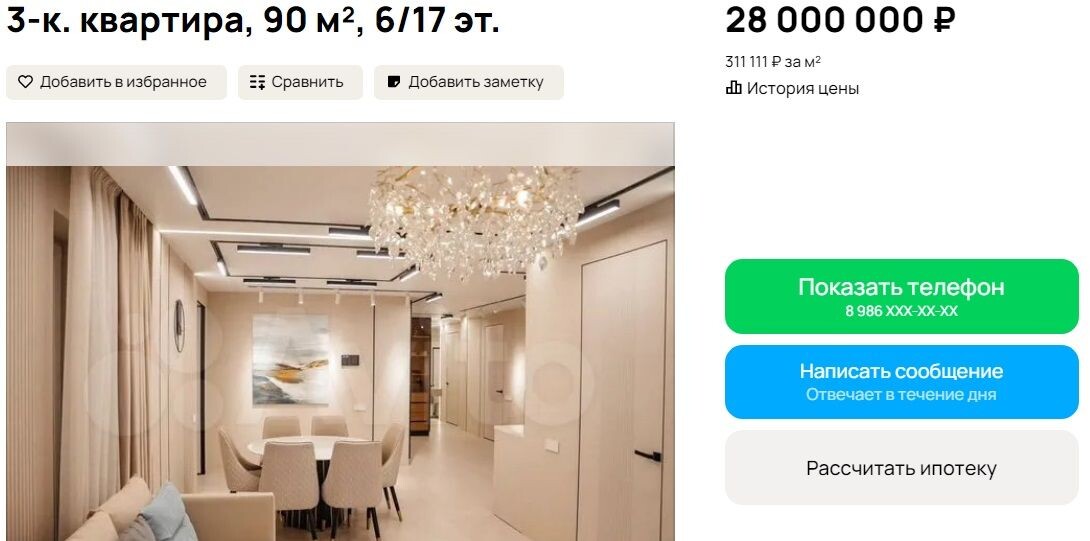Click the sticky note icon
This screenshot has width=1090, height=541.
point(393,82)
